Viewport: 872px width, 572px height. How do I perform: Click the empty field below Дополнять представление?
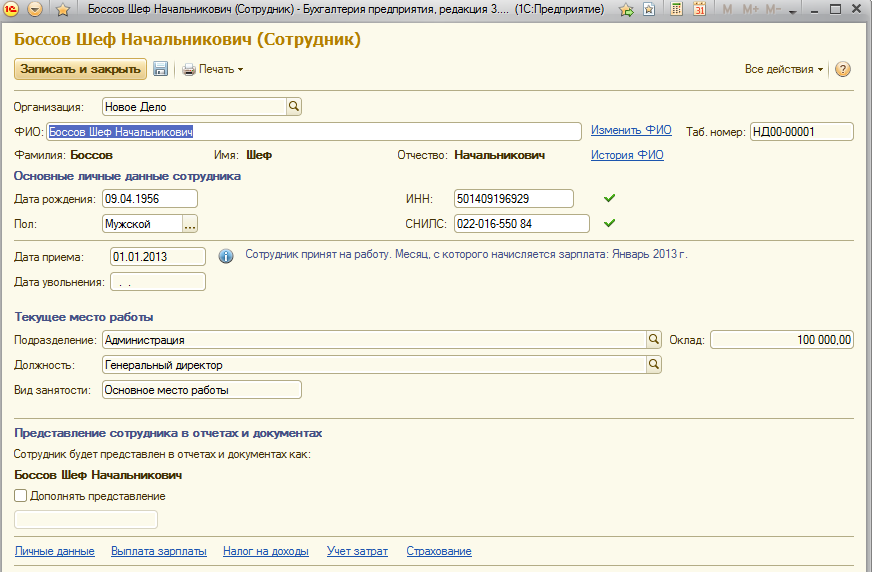[x=86, y=520]
